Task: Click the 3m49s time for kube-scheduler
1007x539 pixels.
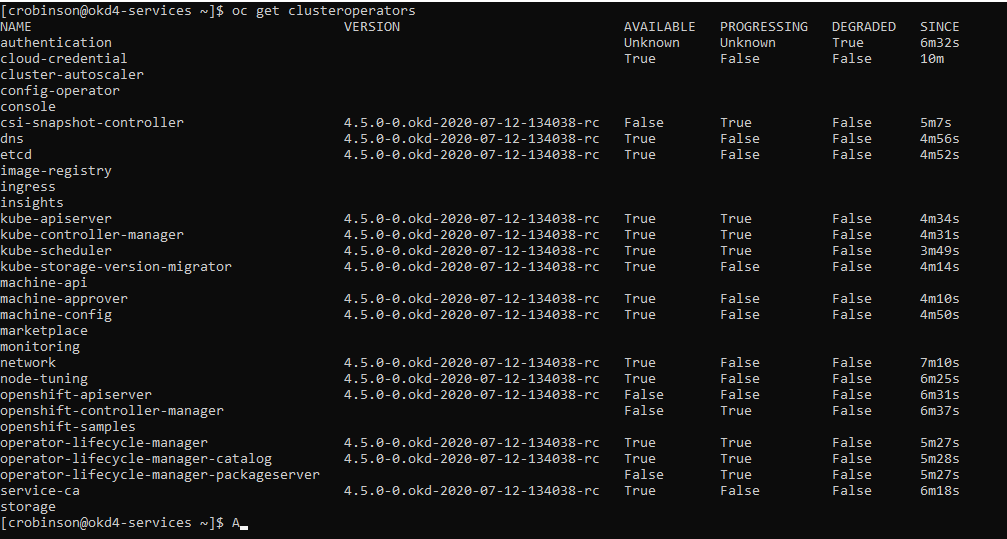Action: (940, 251)
